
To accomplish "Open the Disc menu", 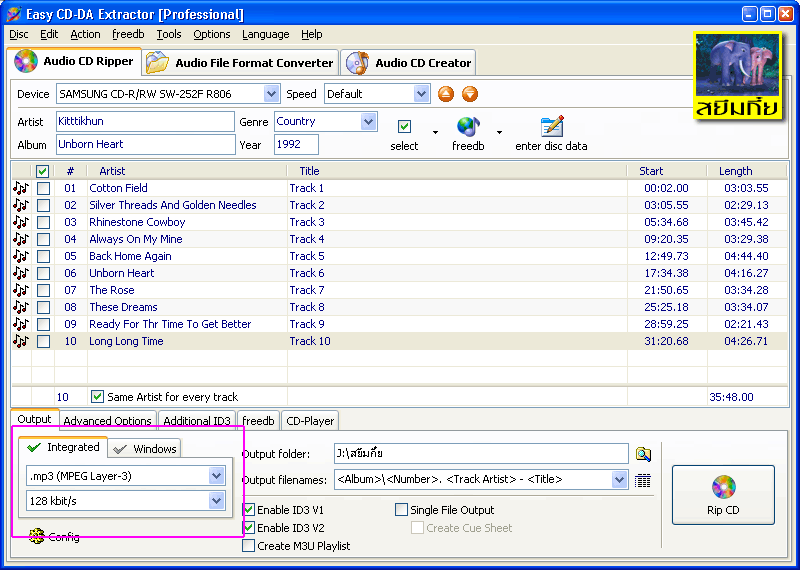I will tap(19, 34).
